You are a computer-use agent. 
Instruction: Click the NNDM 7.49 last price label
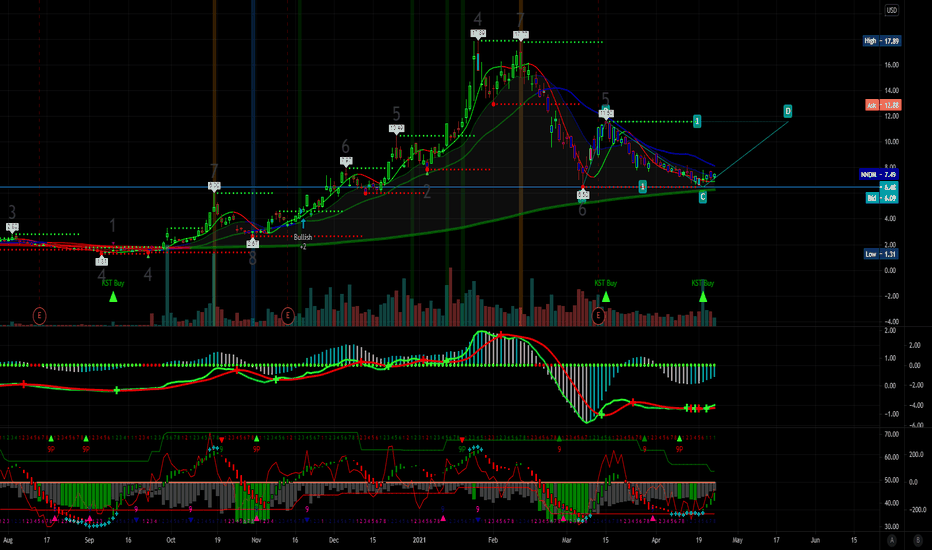click(879, 174)
